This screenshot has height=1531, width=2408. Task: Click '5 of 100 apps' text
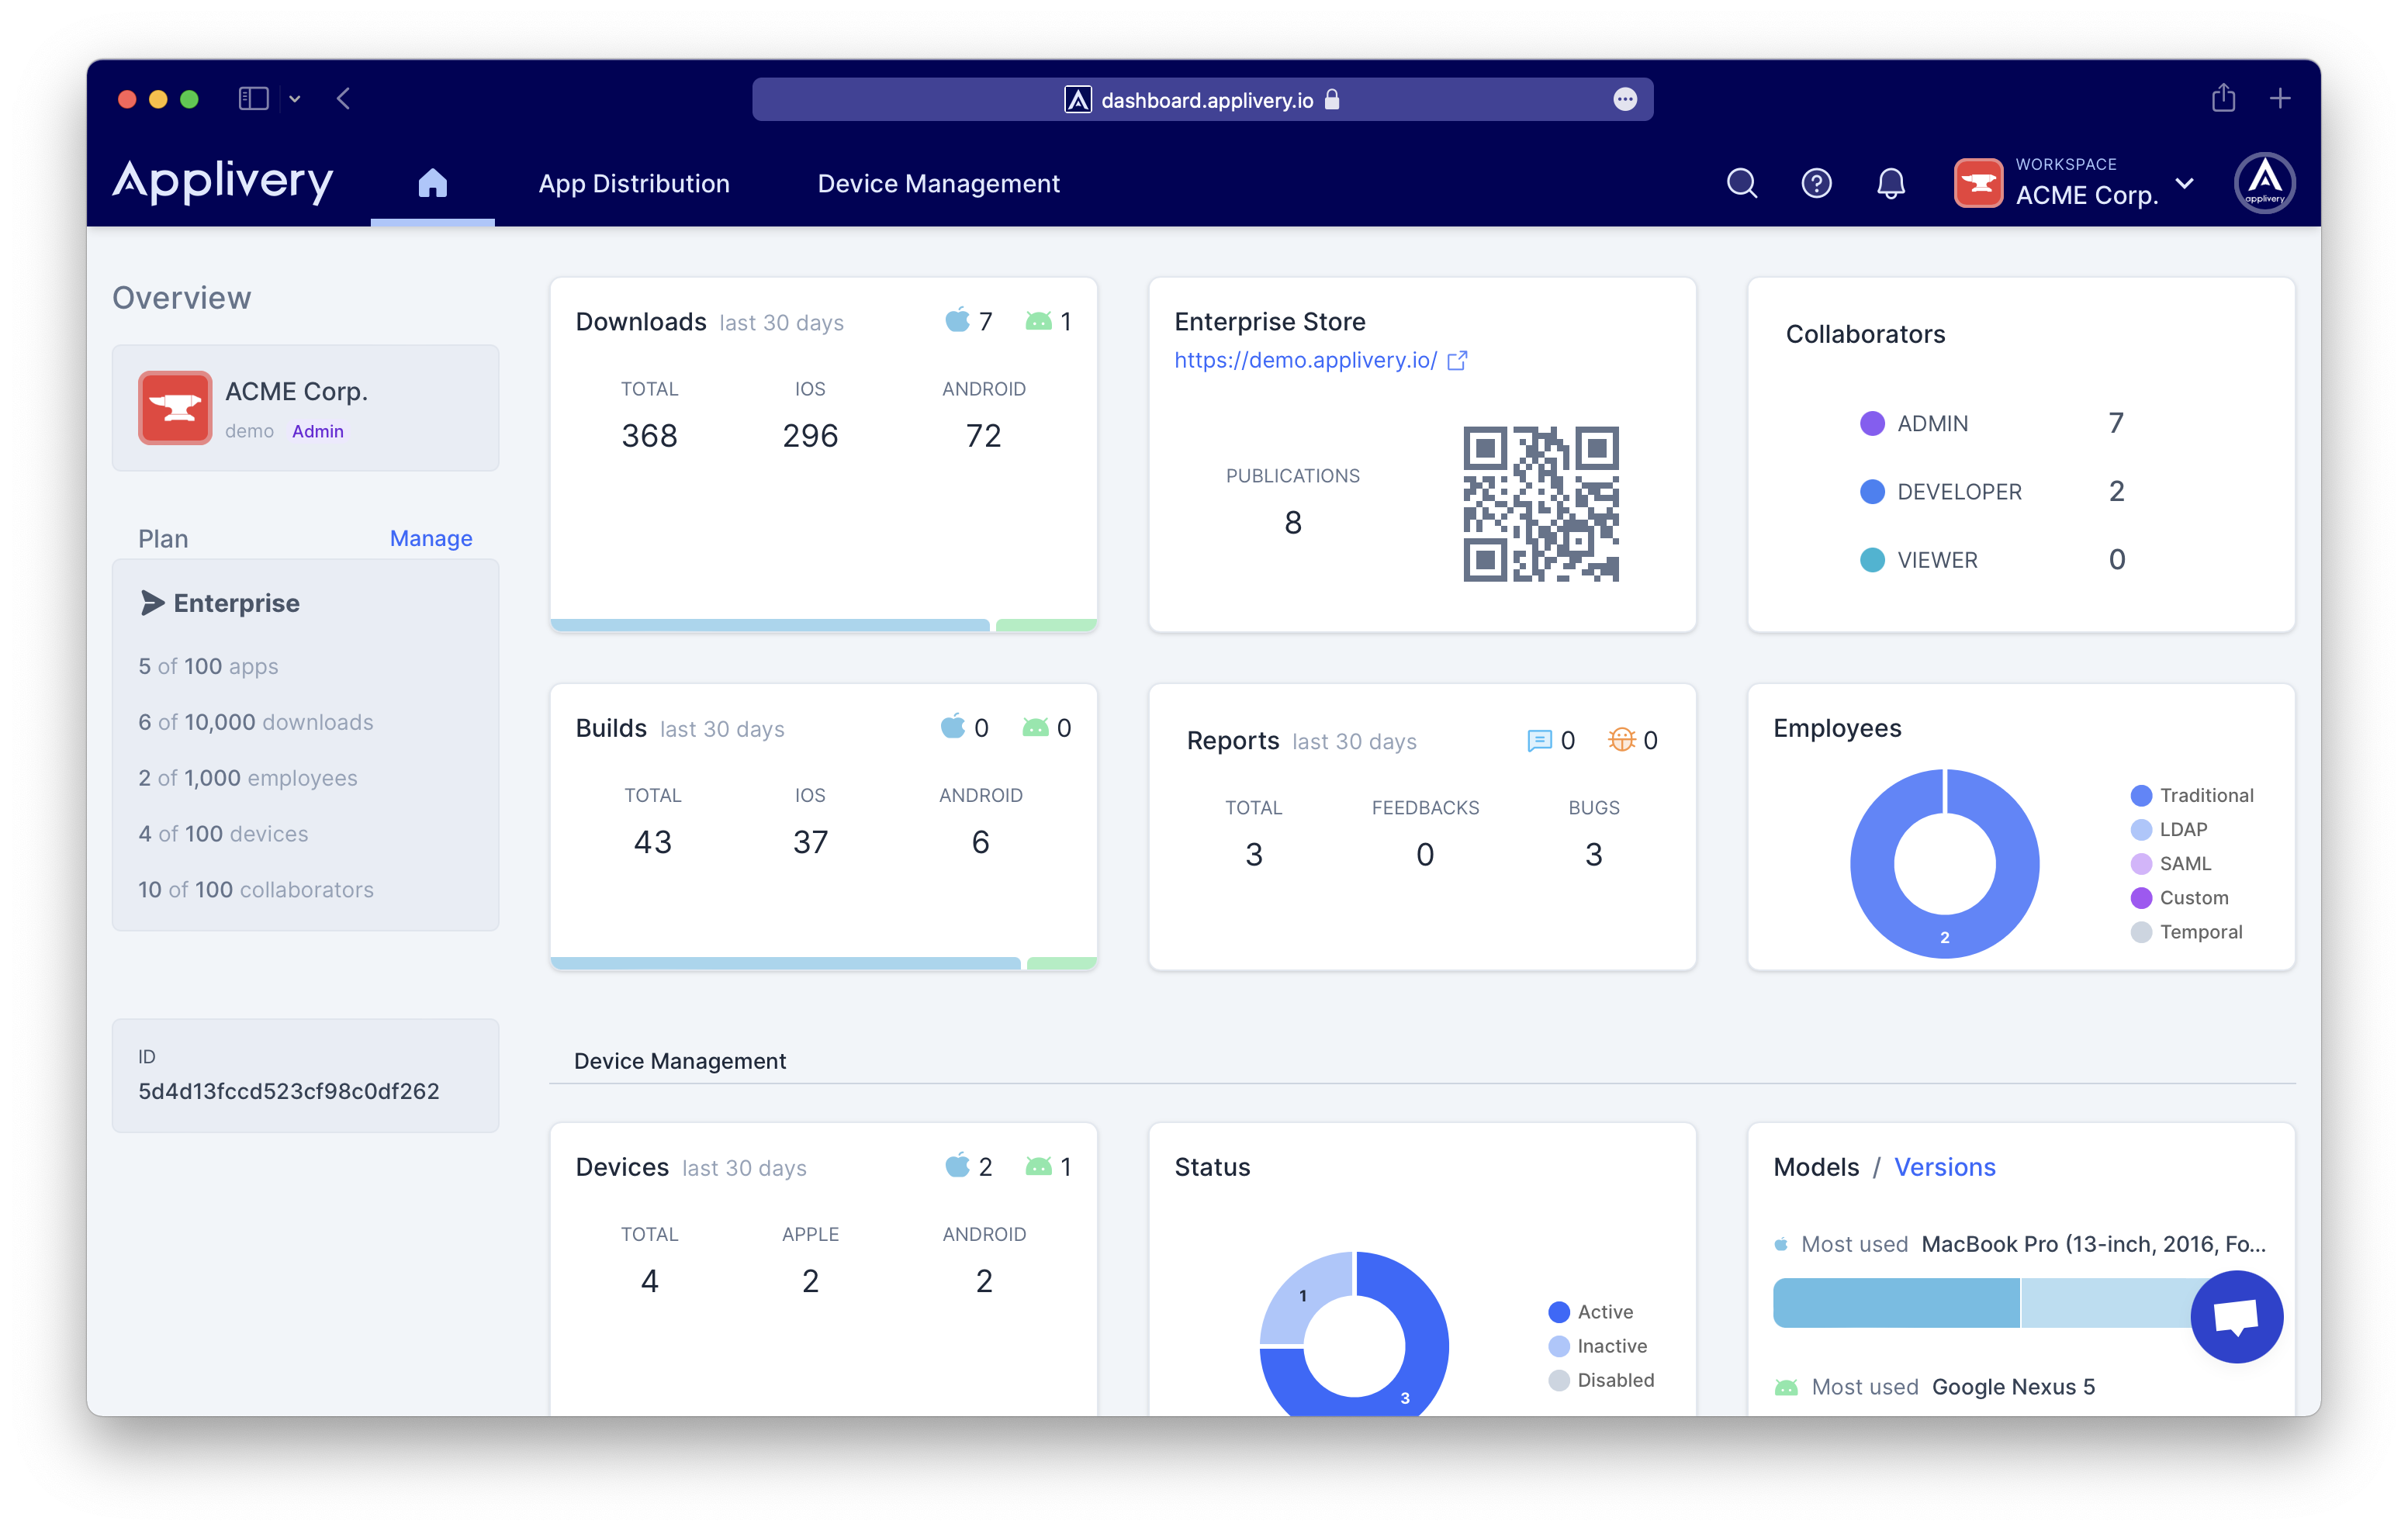pyautogui.click(x=208, y=666)
